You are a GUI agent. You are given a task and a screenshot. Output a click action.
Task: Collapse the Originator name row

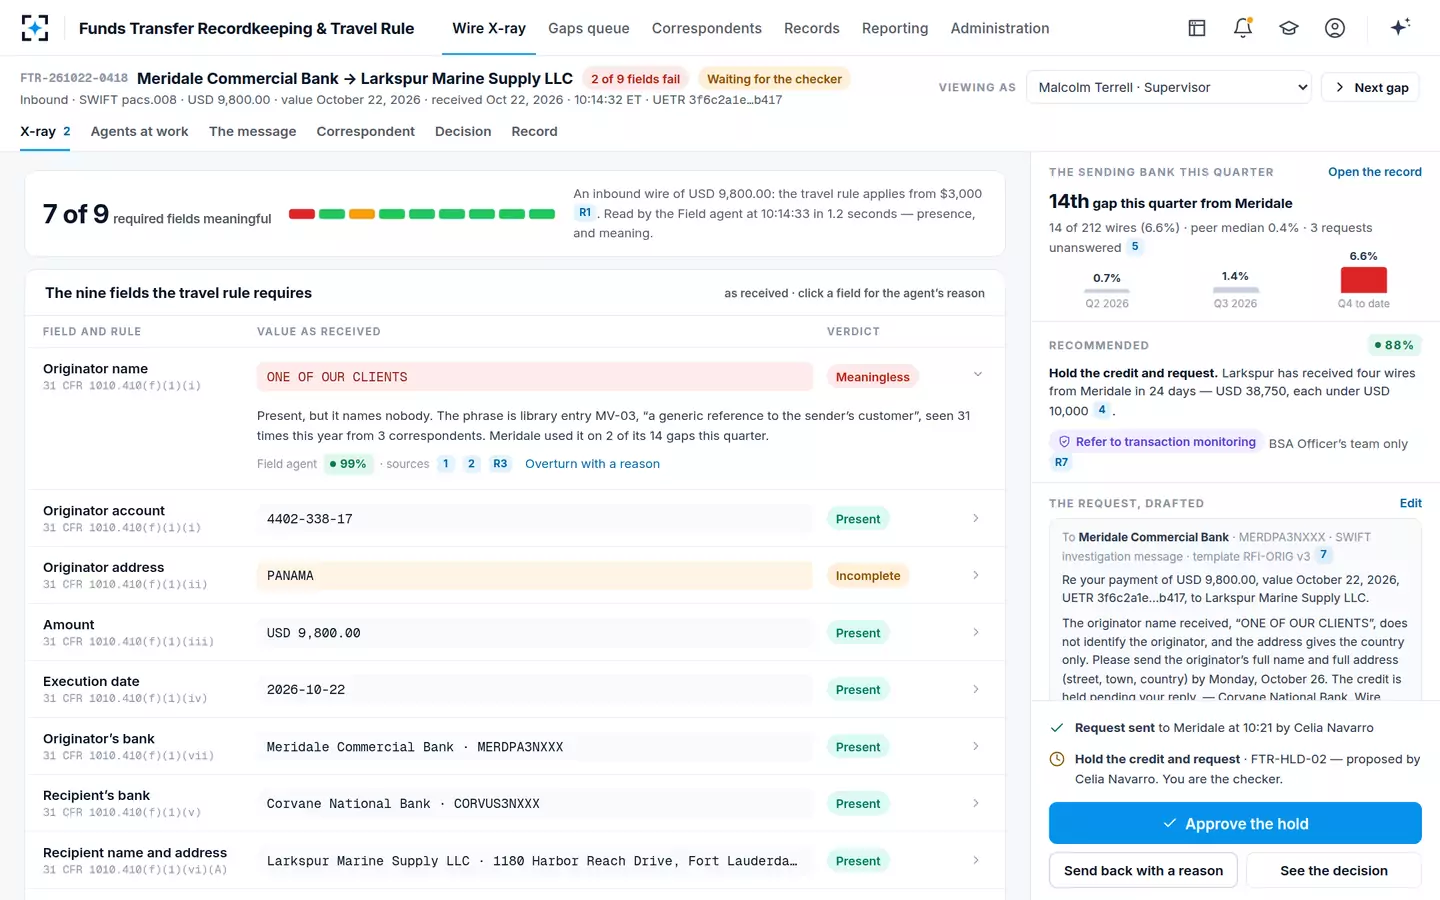[x=977, y=375]
